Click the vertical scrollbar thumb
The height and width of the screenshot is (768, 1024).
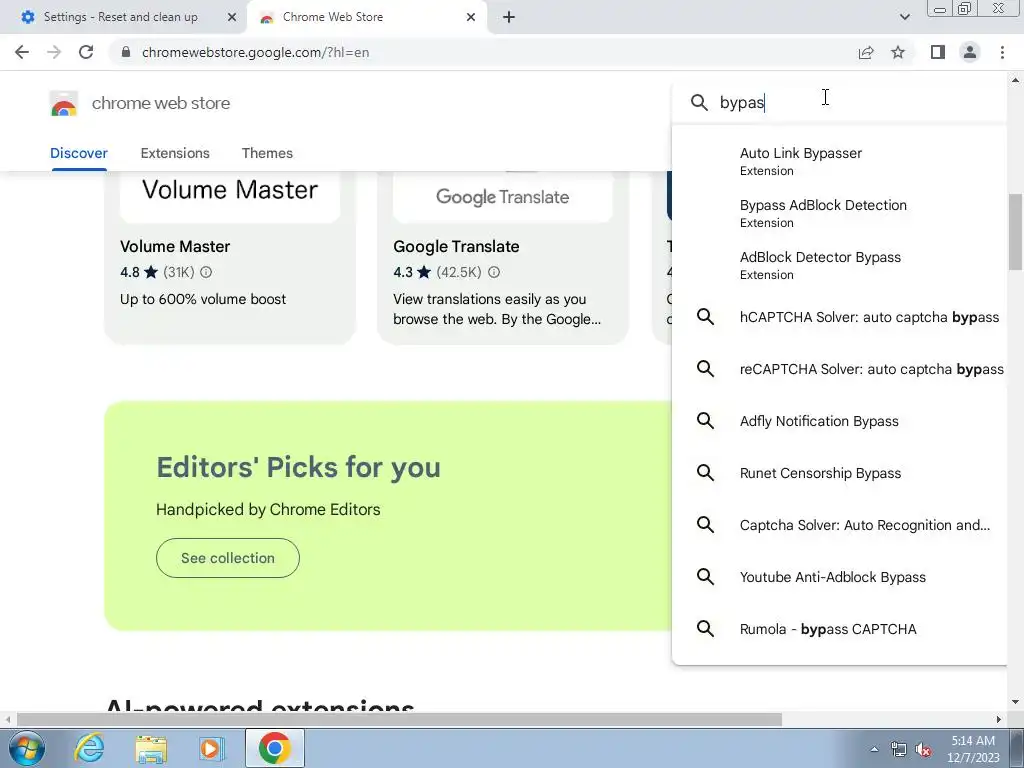click(1015, 232)
